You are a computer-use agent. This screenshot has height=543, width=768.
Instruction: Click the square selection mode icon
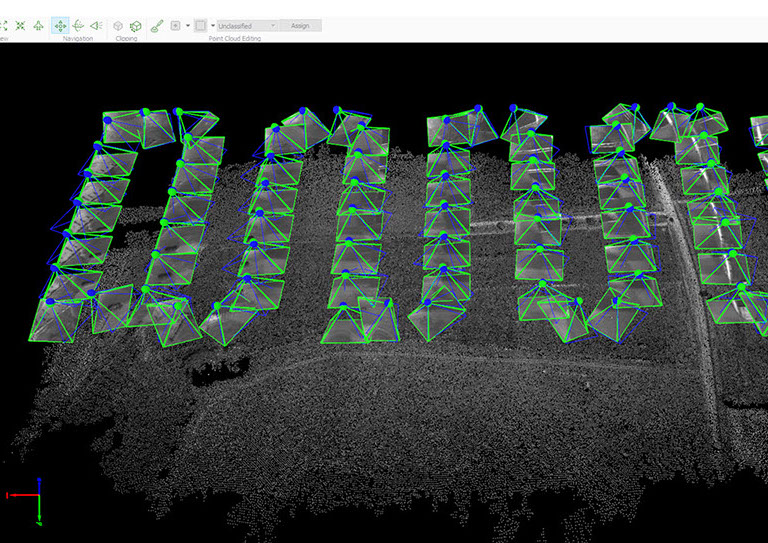(x=175, y=25)
